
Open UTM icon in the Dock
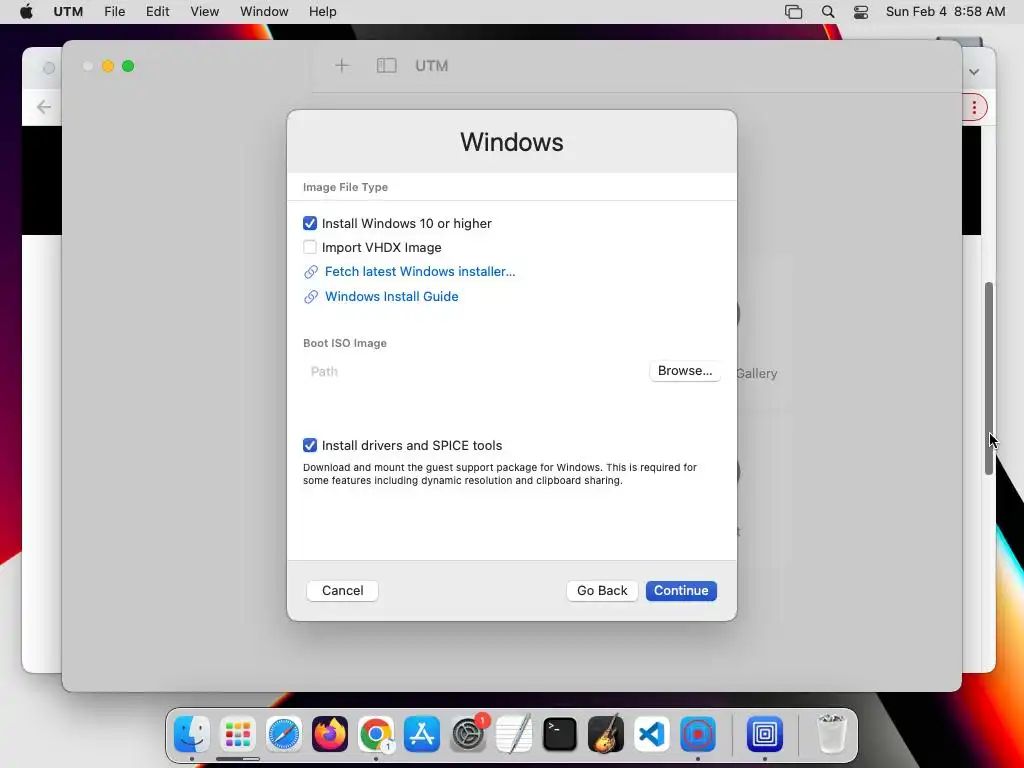pos(765,734)
